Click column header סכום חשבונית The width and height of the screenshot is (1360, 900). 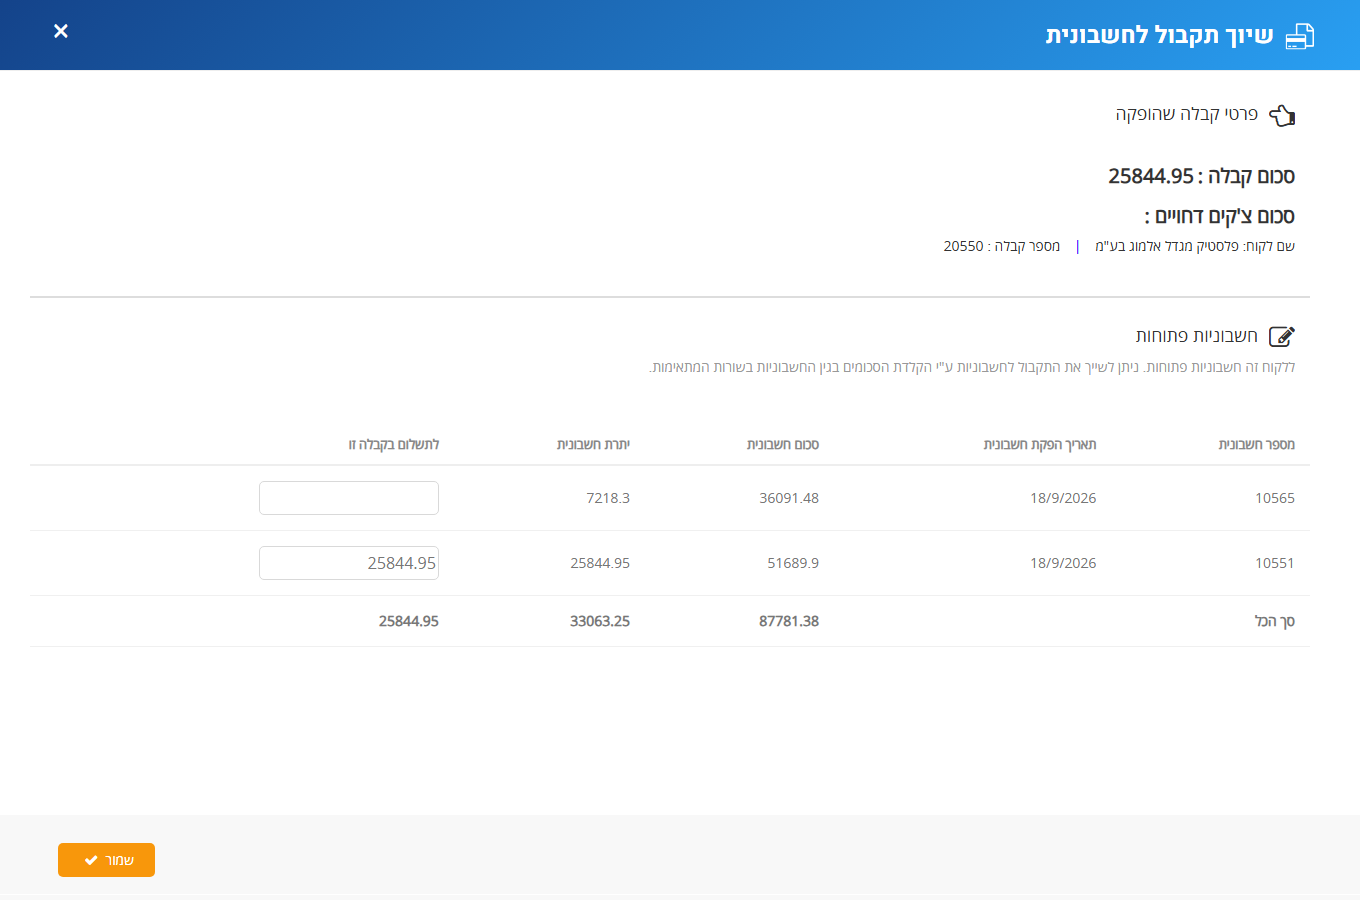click(783, 444)
